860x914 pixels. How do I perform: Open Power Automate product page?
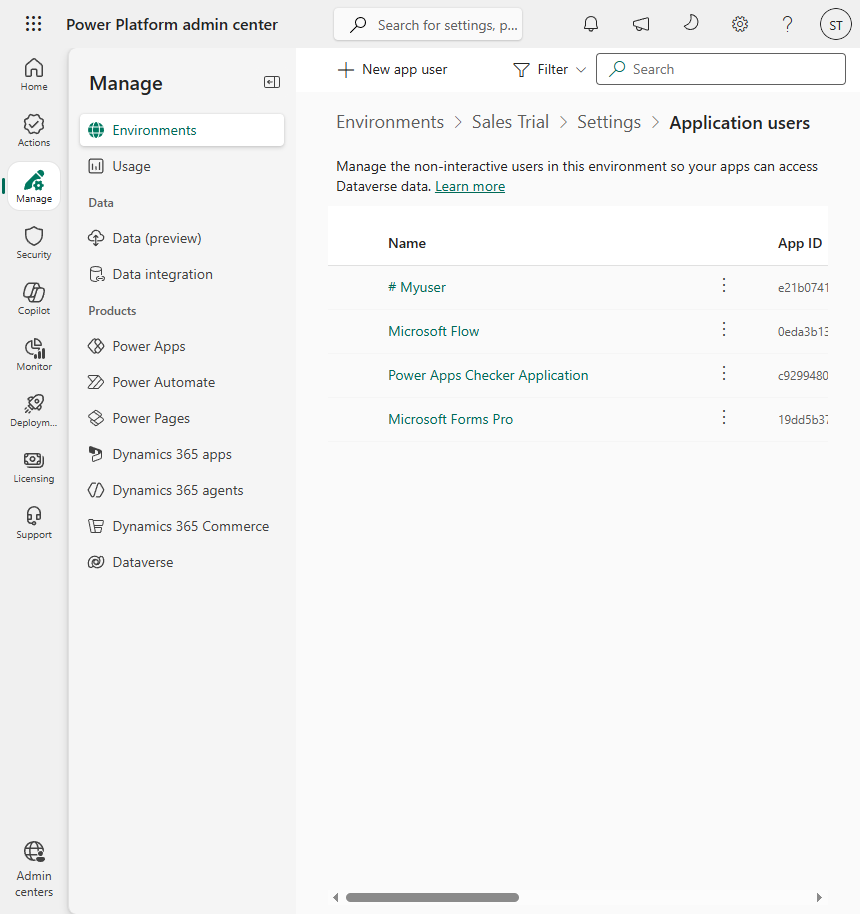coord(182,382)
